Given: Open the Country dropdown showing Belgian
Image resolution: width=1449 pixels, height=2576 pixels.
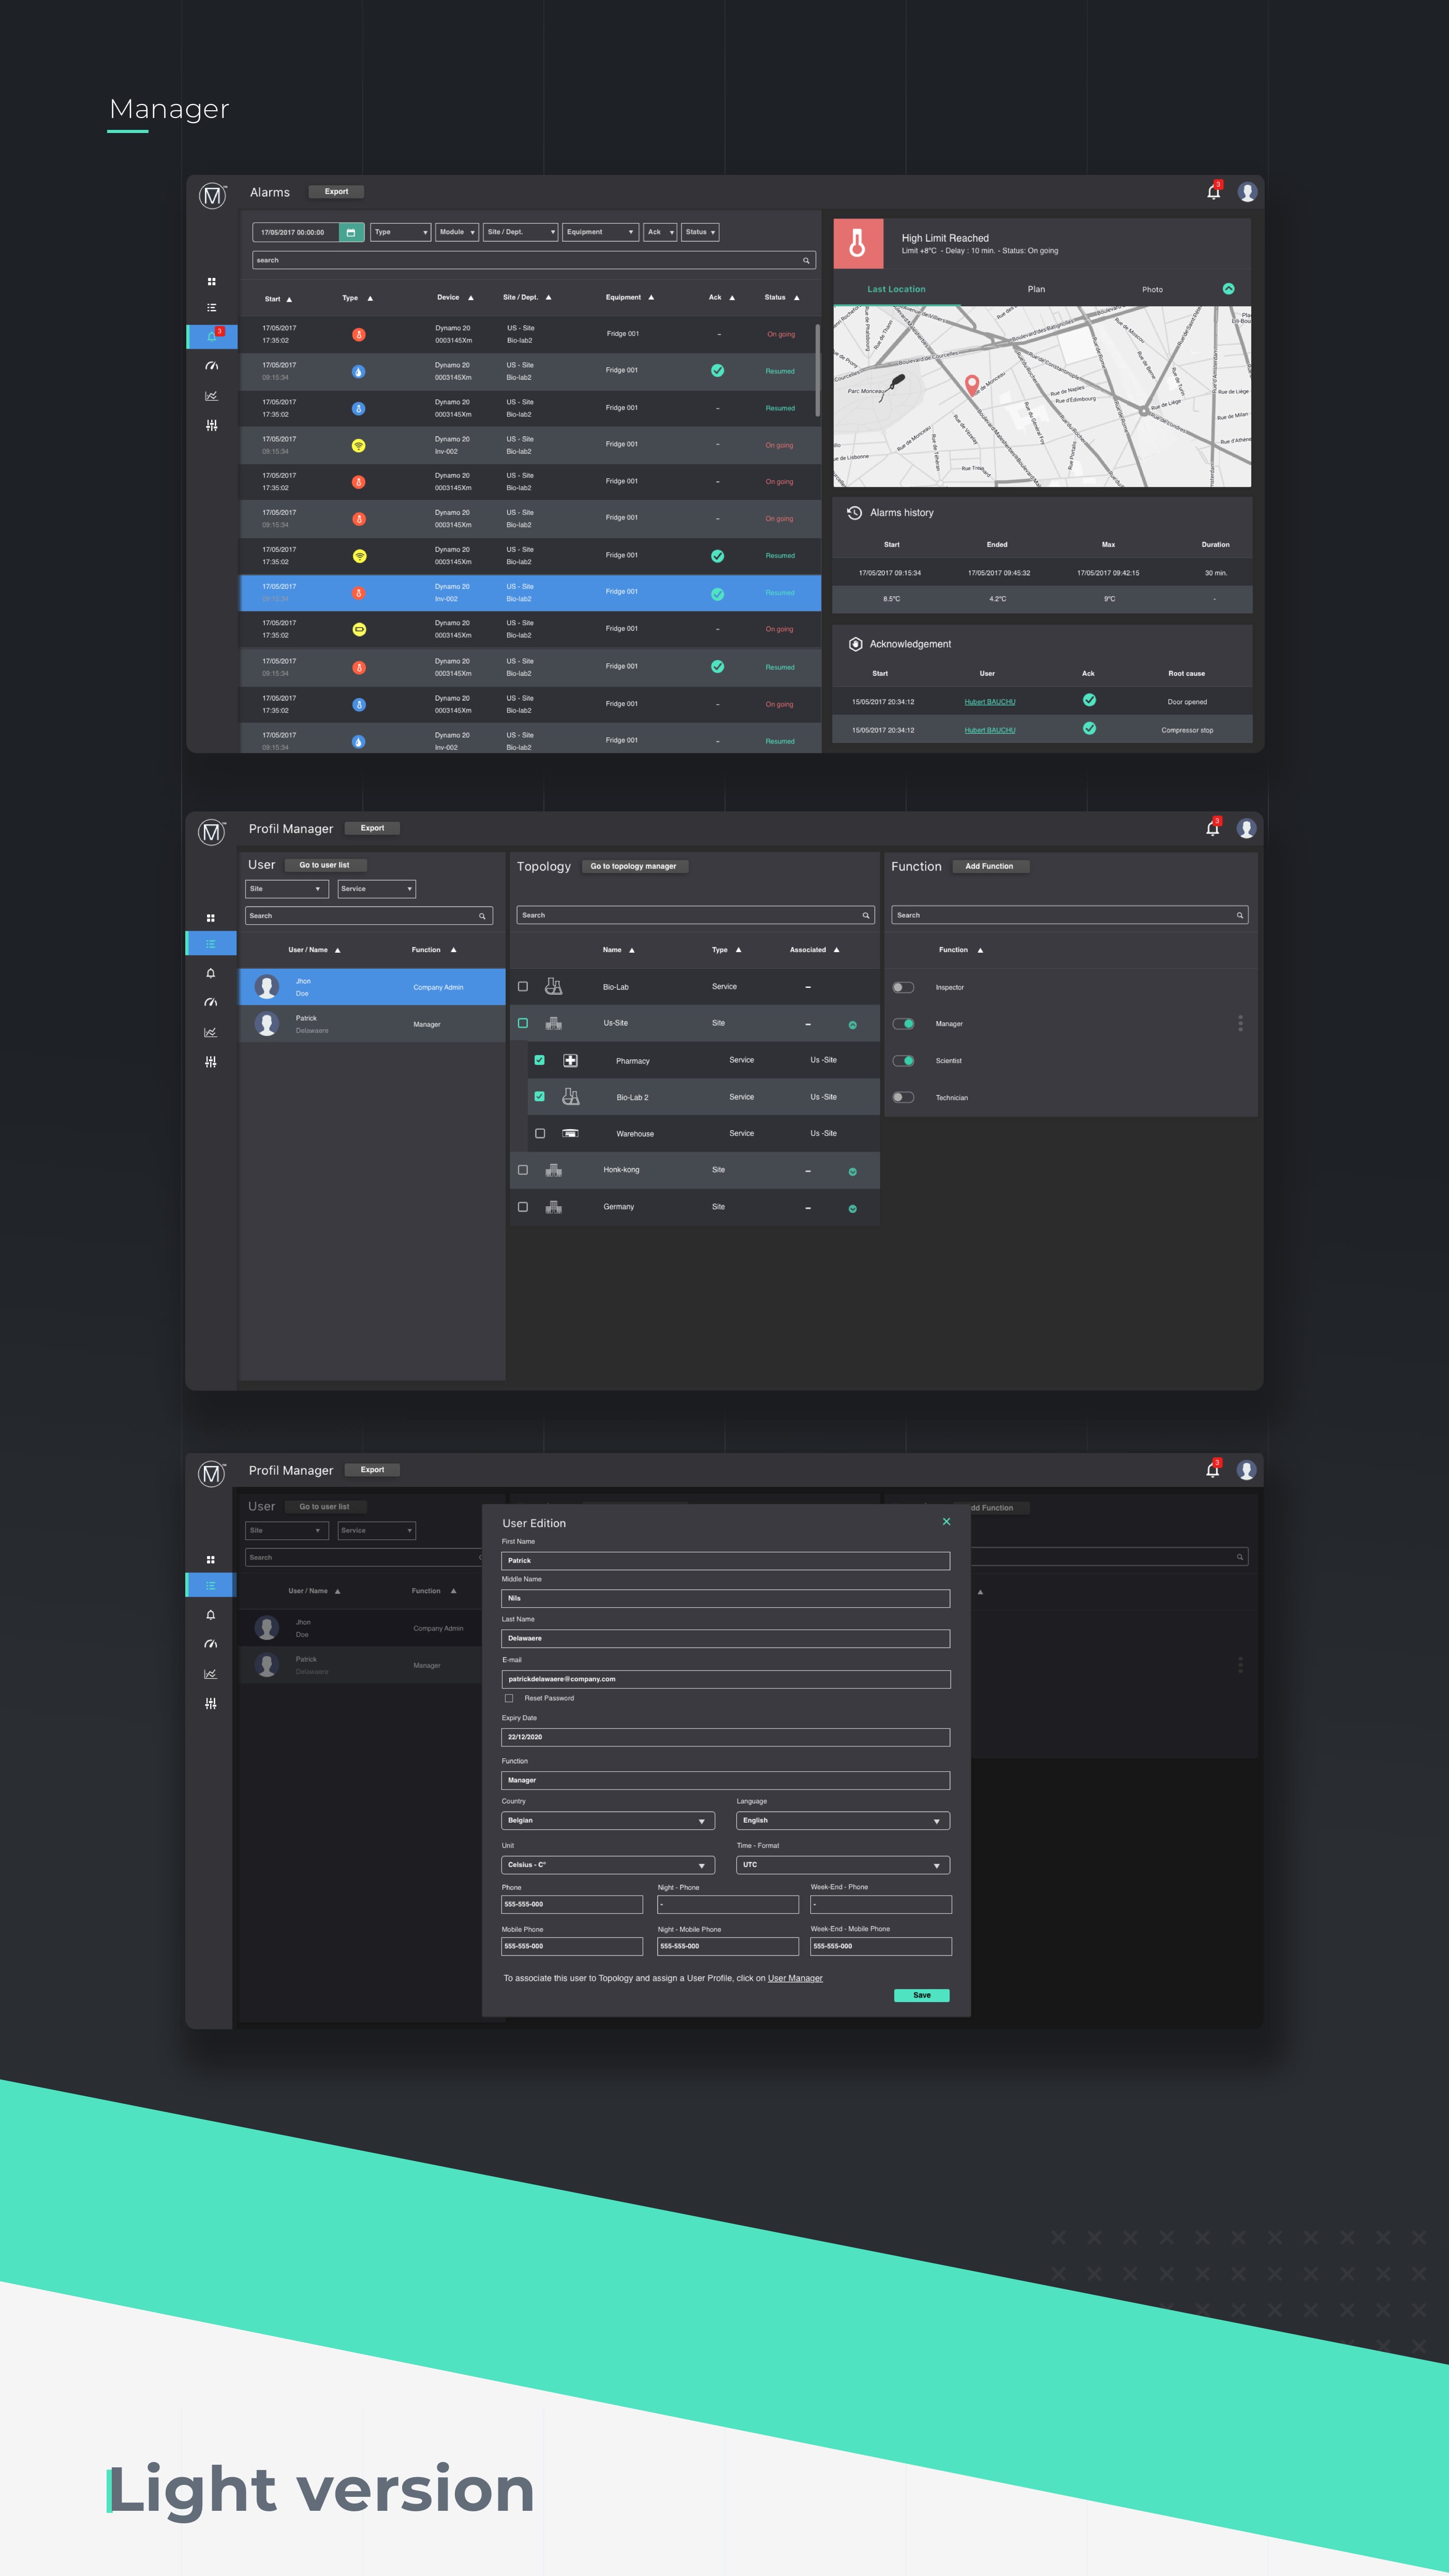Looking at the screenshot, I should tap(608, 1821).
